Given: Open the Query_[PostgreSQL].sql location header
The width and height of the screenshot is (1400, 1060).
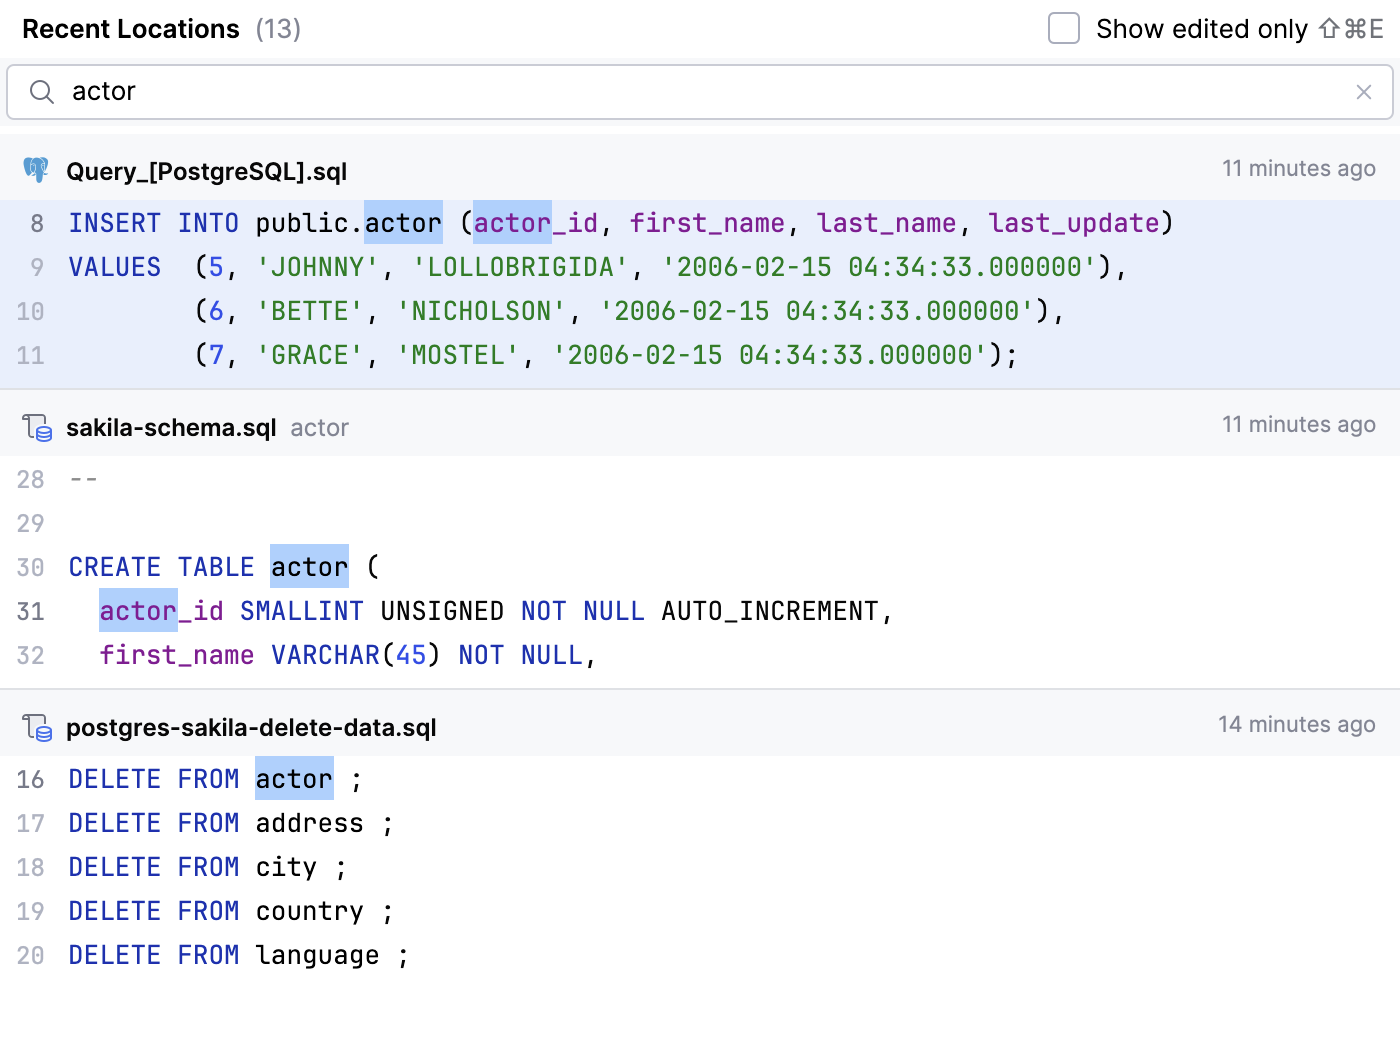Looking at the screenshot, I should (x=206, y=172).
